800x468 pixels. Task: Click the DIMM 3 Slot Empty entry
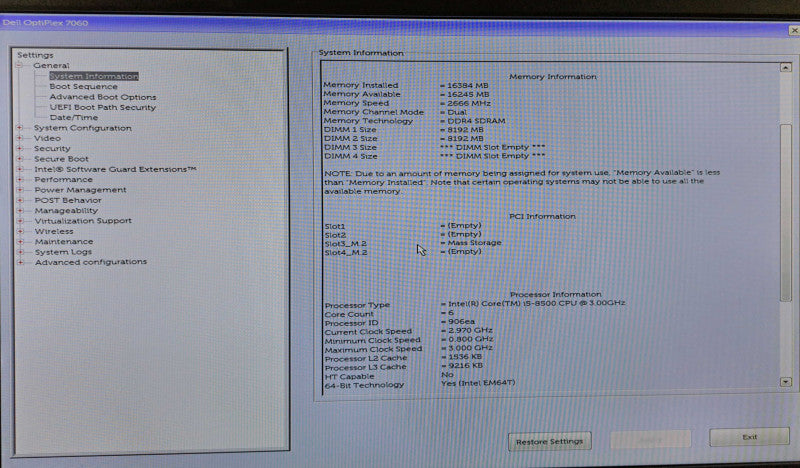[492, 147]
